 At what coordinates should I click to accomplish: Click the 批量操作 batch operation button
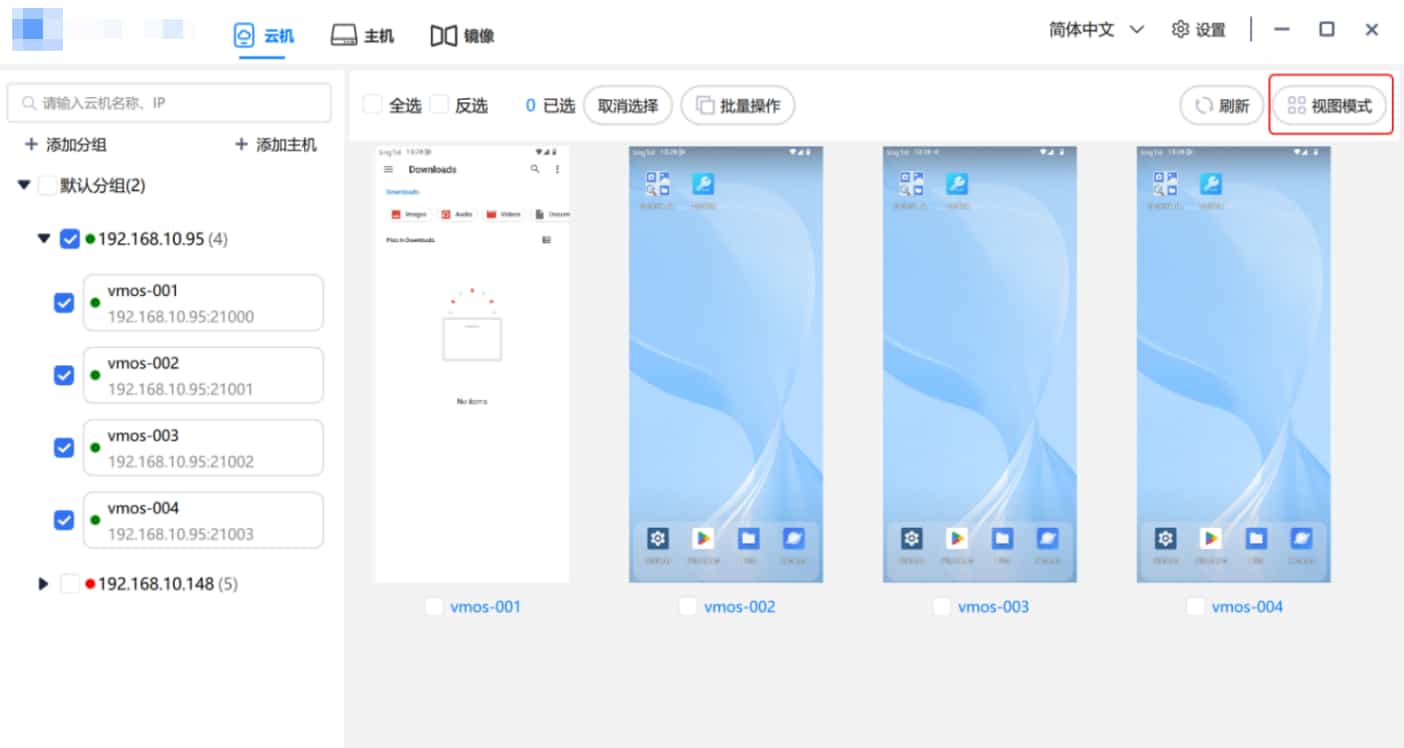(x=738, y=106)
